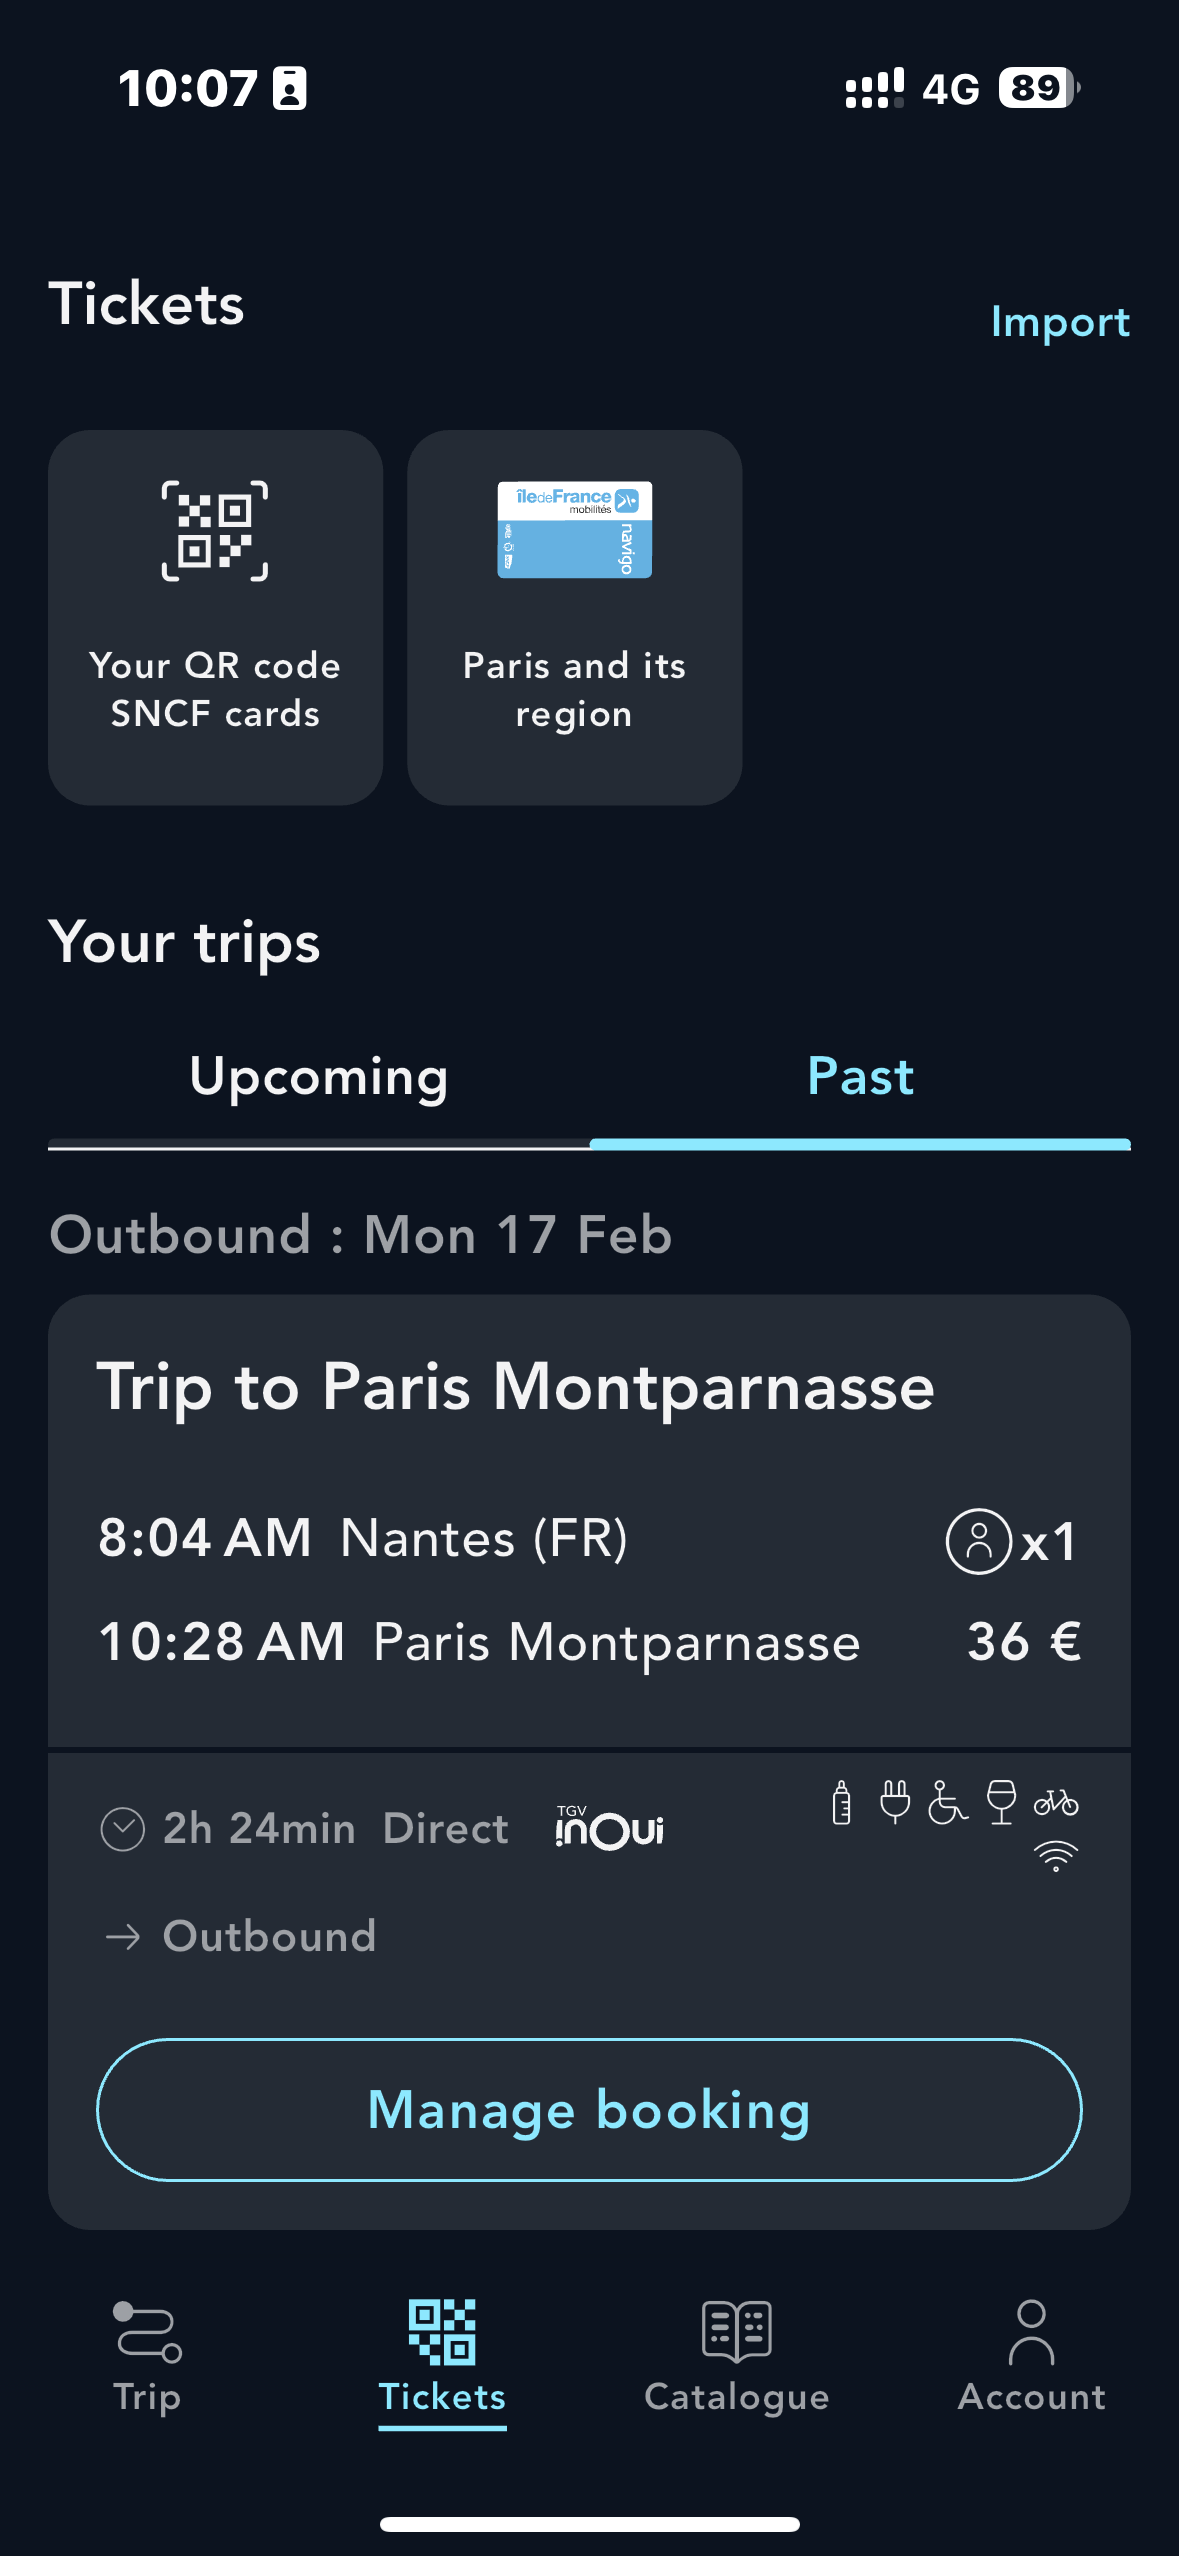Image resolution: width=1179 pixels, height=2556 pixels.
Task: Open the Trip navigation tab
Action: [x=147, y=2355]
